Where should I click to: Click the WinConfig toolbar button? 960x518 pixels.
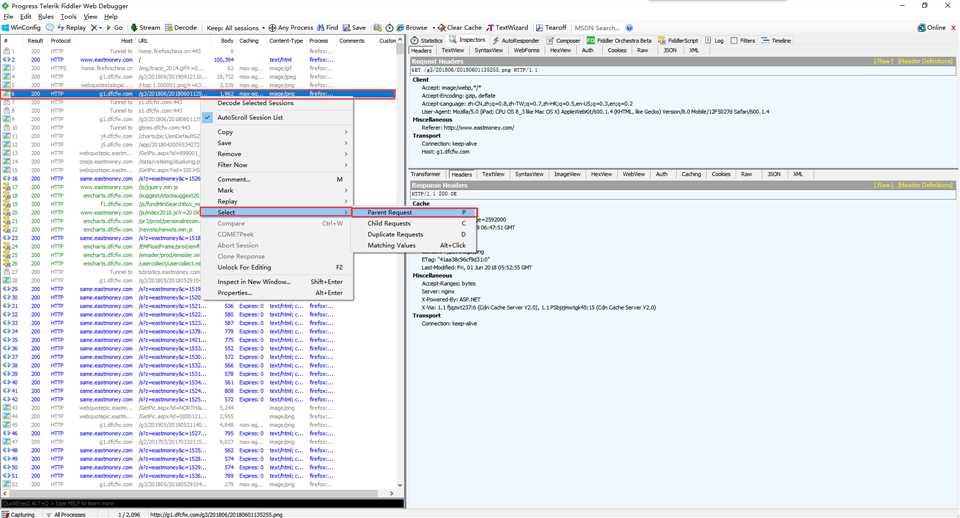pos(21,28)
